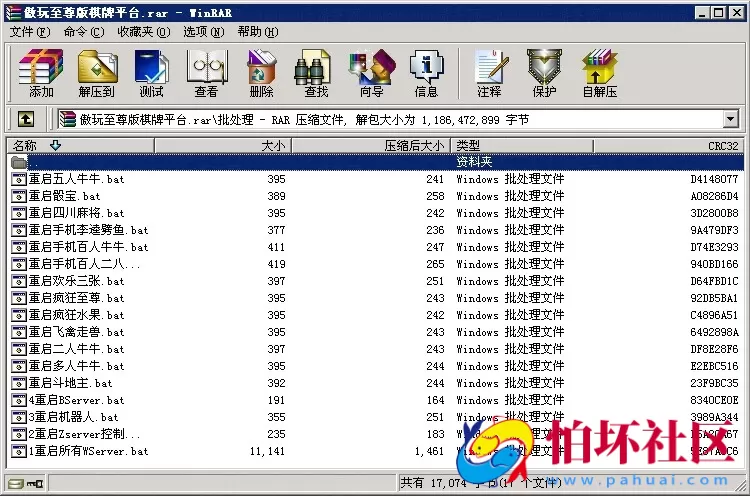Select the 重启手机百人二八... file
The image size is (750, 496).
(x=84, y=264)
